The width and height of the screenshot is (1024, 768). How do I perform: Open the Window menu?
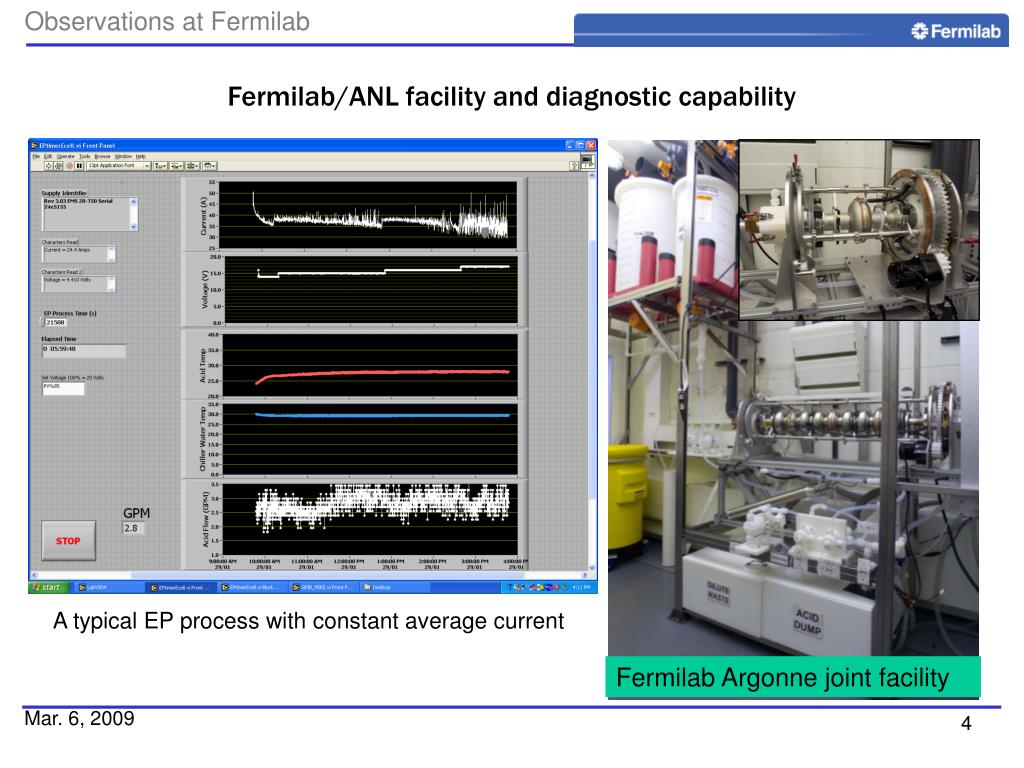pos(123,157)
